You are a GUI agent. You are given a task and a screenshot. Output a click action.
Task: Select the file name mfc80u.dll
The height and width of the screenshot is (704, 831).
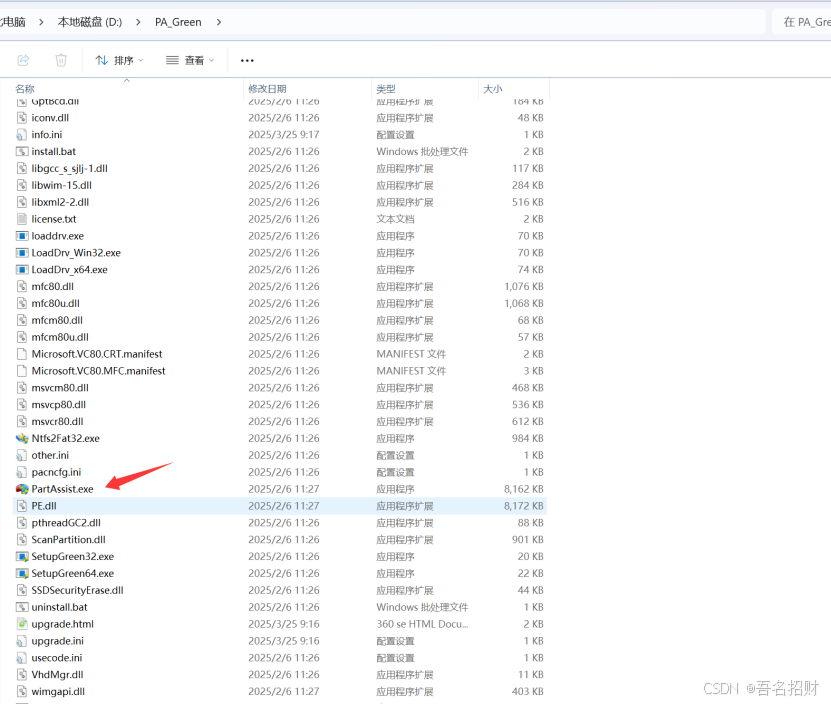[x=56, y=304]
